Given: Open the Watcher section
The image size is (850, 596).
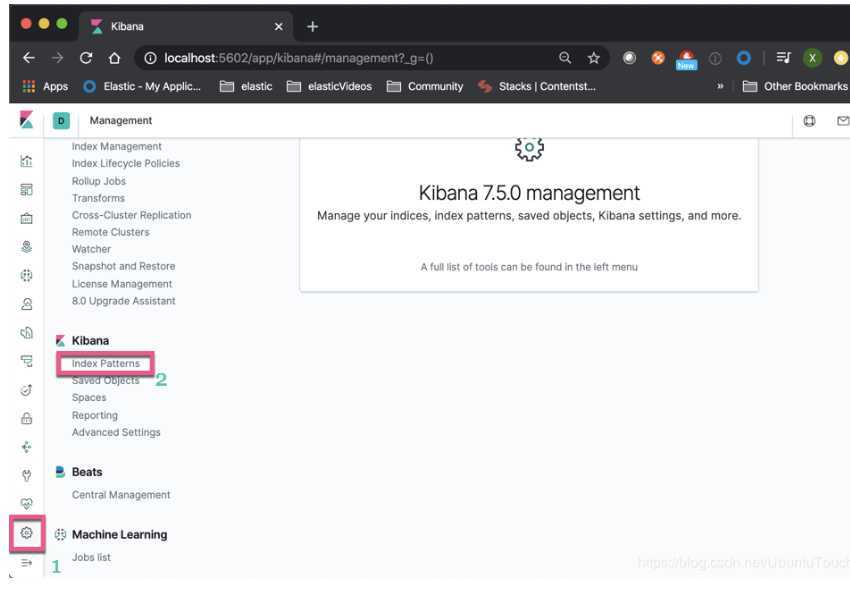Looking at the screenshot, I should coord(91,249).
